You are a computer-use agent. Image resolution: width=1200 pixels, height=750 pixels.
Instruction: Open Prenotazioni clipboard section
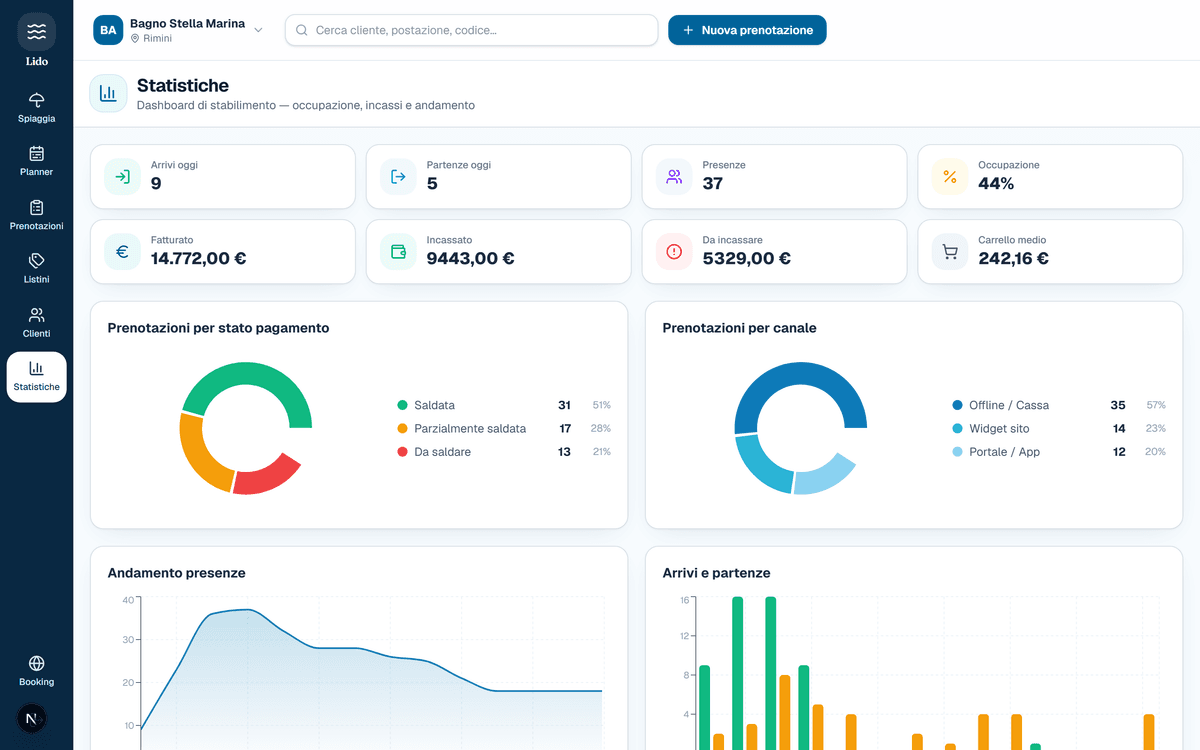click(36, 215)
